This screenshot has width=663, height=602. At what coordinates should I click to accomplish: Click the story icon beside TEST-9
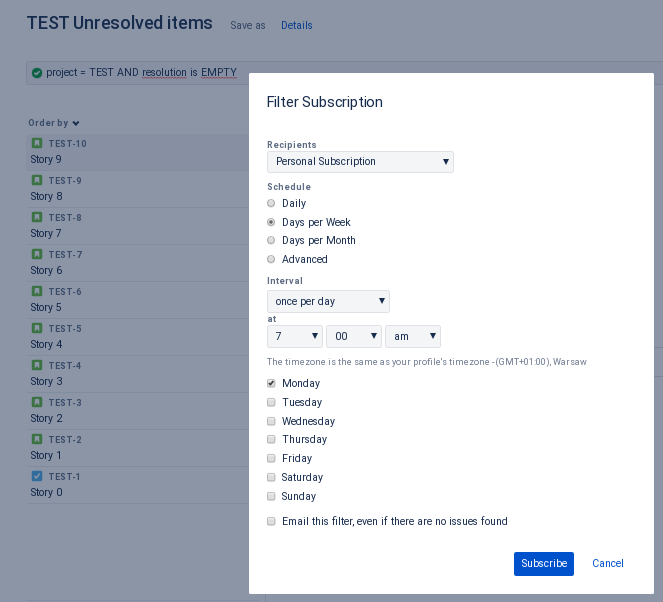tap(37, 180)
